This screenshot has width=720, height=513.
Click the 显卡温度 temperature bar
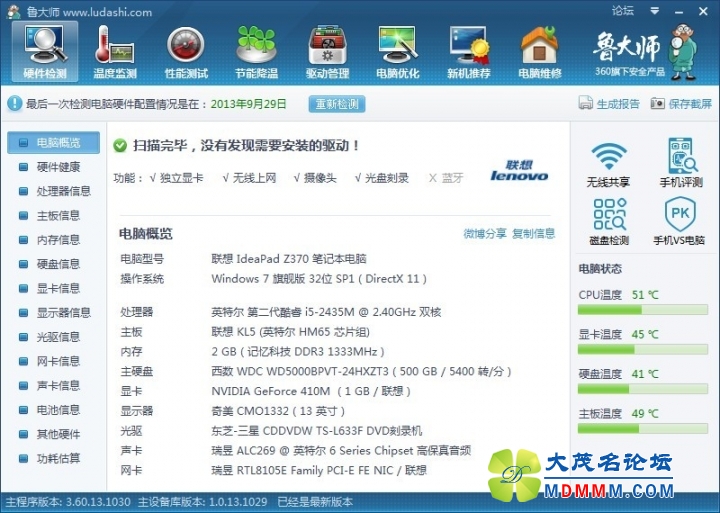[642, 350]
